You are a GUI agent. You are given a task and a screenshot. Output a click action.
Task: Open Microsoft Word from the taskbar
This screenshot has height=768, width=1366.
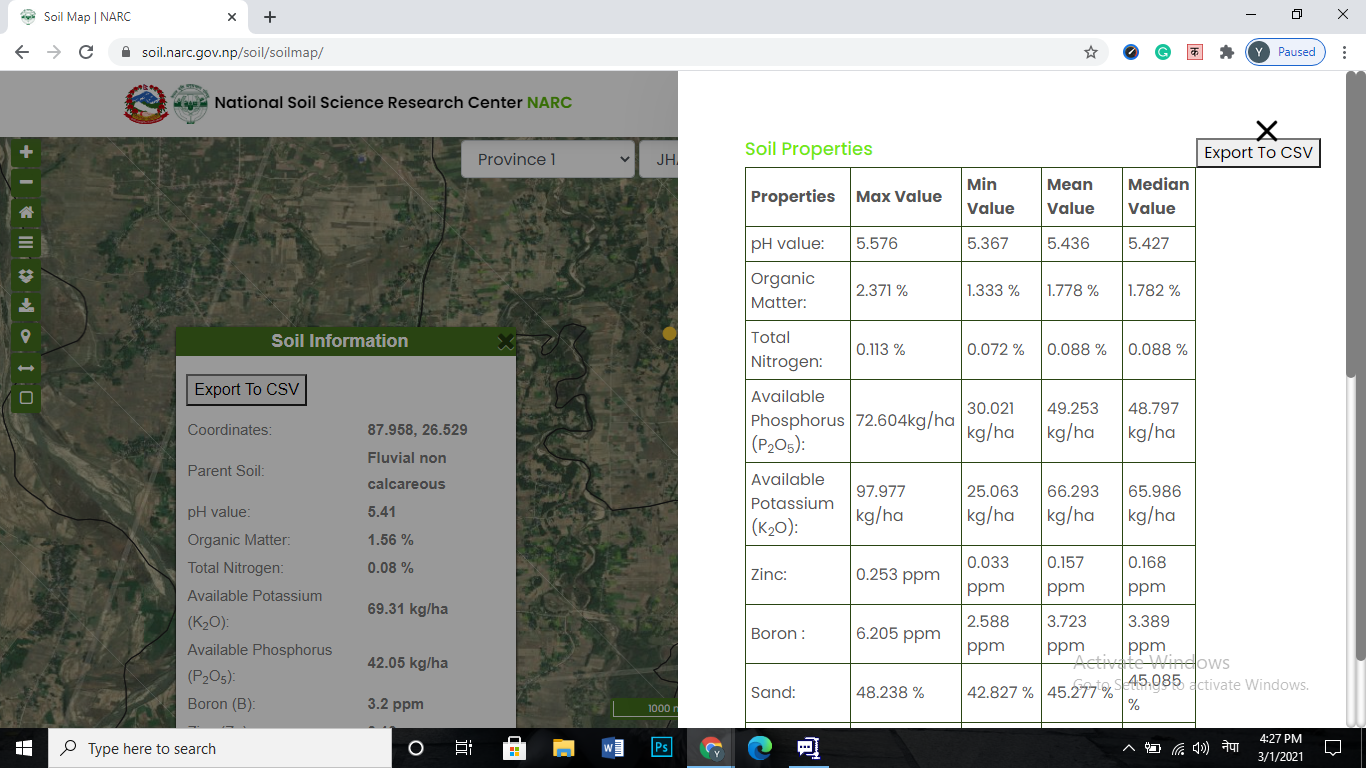tap(612, 748)
